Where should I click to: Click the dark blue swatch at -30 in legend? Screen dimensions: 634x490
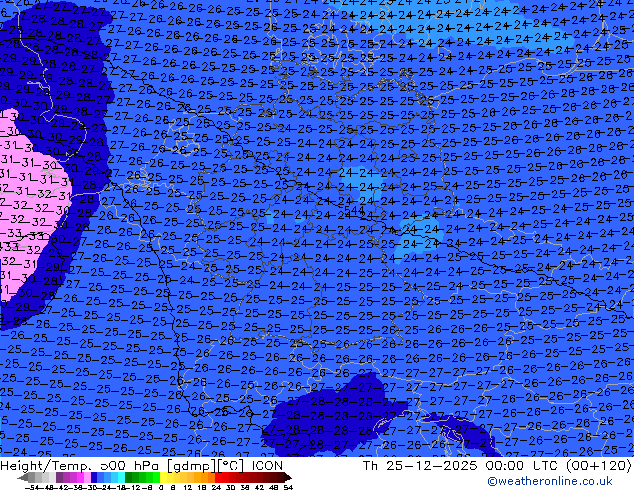pos(94,477)
